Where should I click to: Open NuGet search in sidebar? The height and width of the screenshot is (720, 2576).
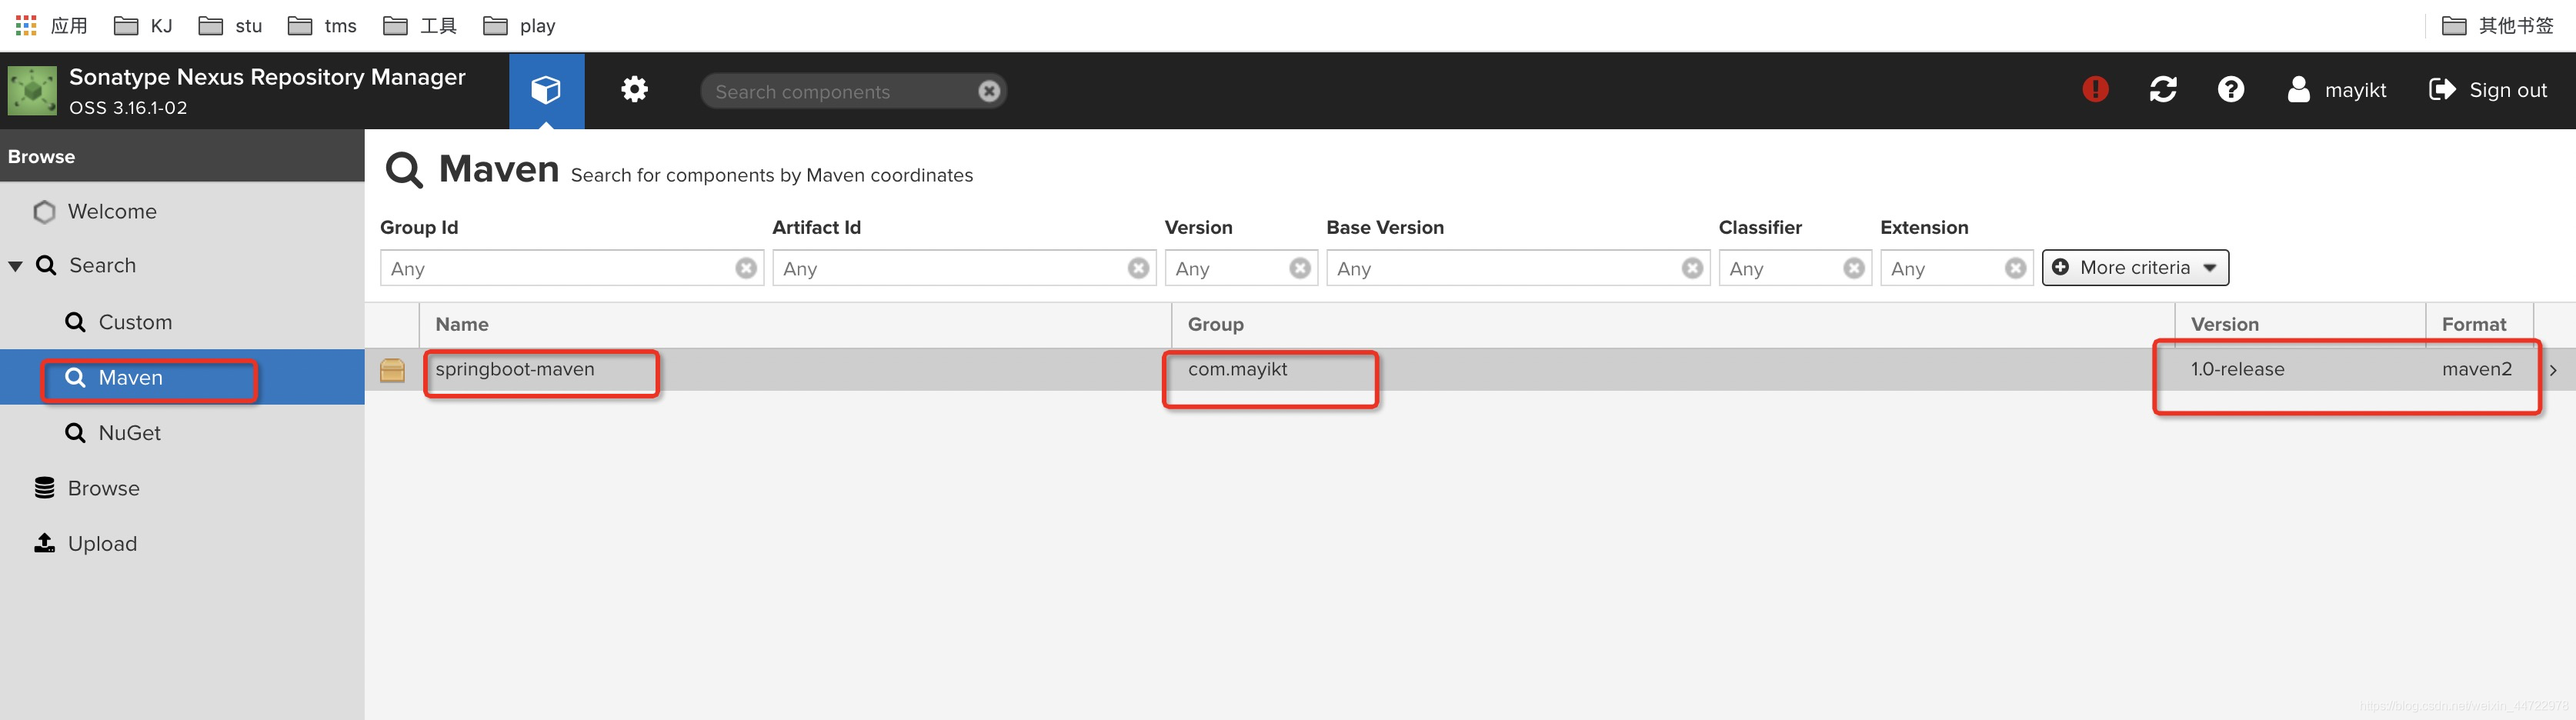coord(129,433)
